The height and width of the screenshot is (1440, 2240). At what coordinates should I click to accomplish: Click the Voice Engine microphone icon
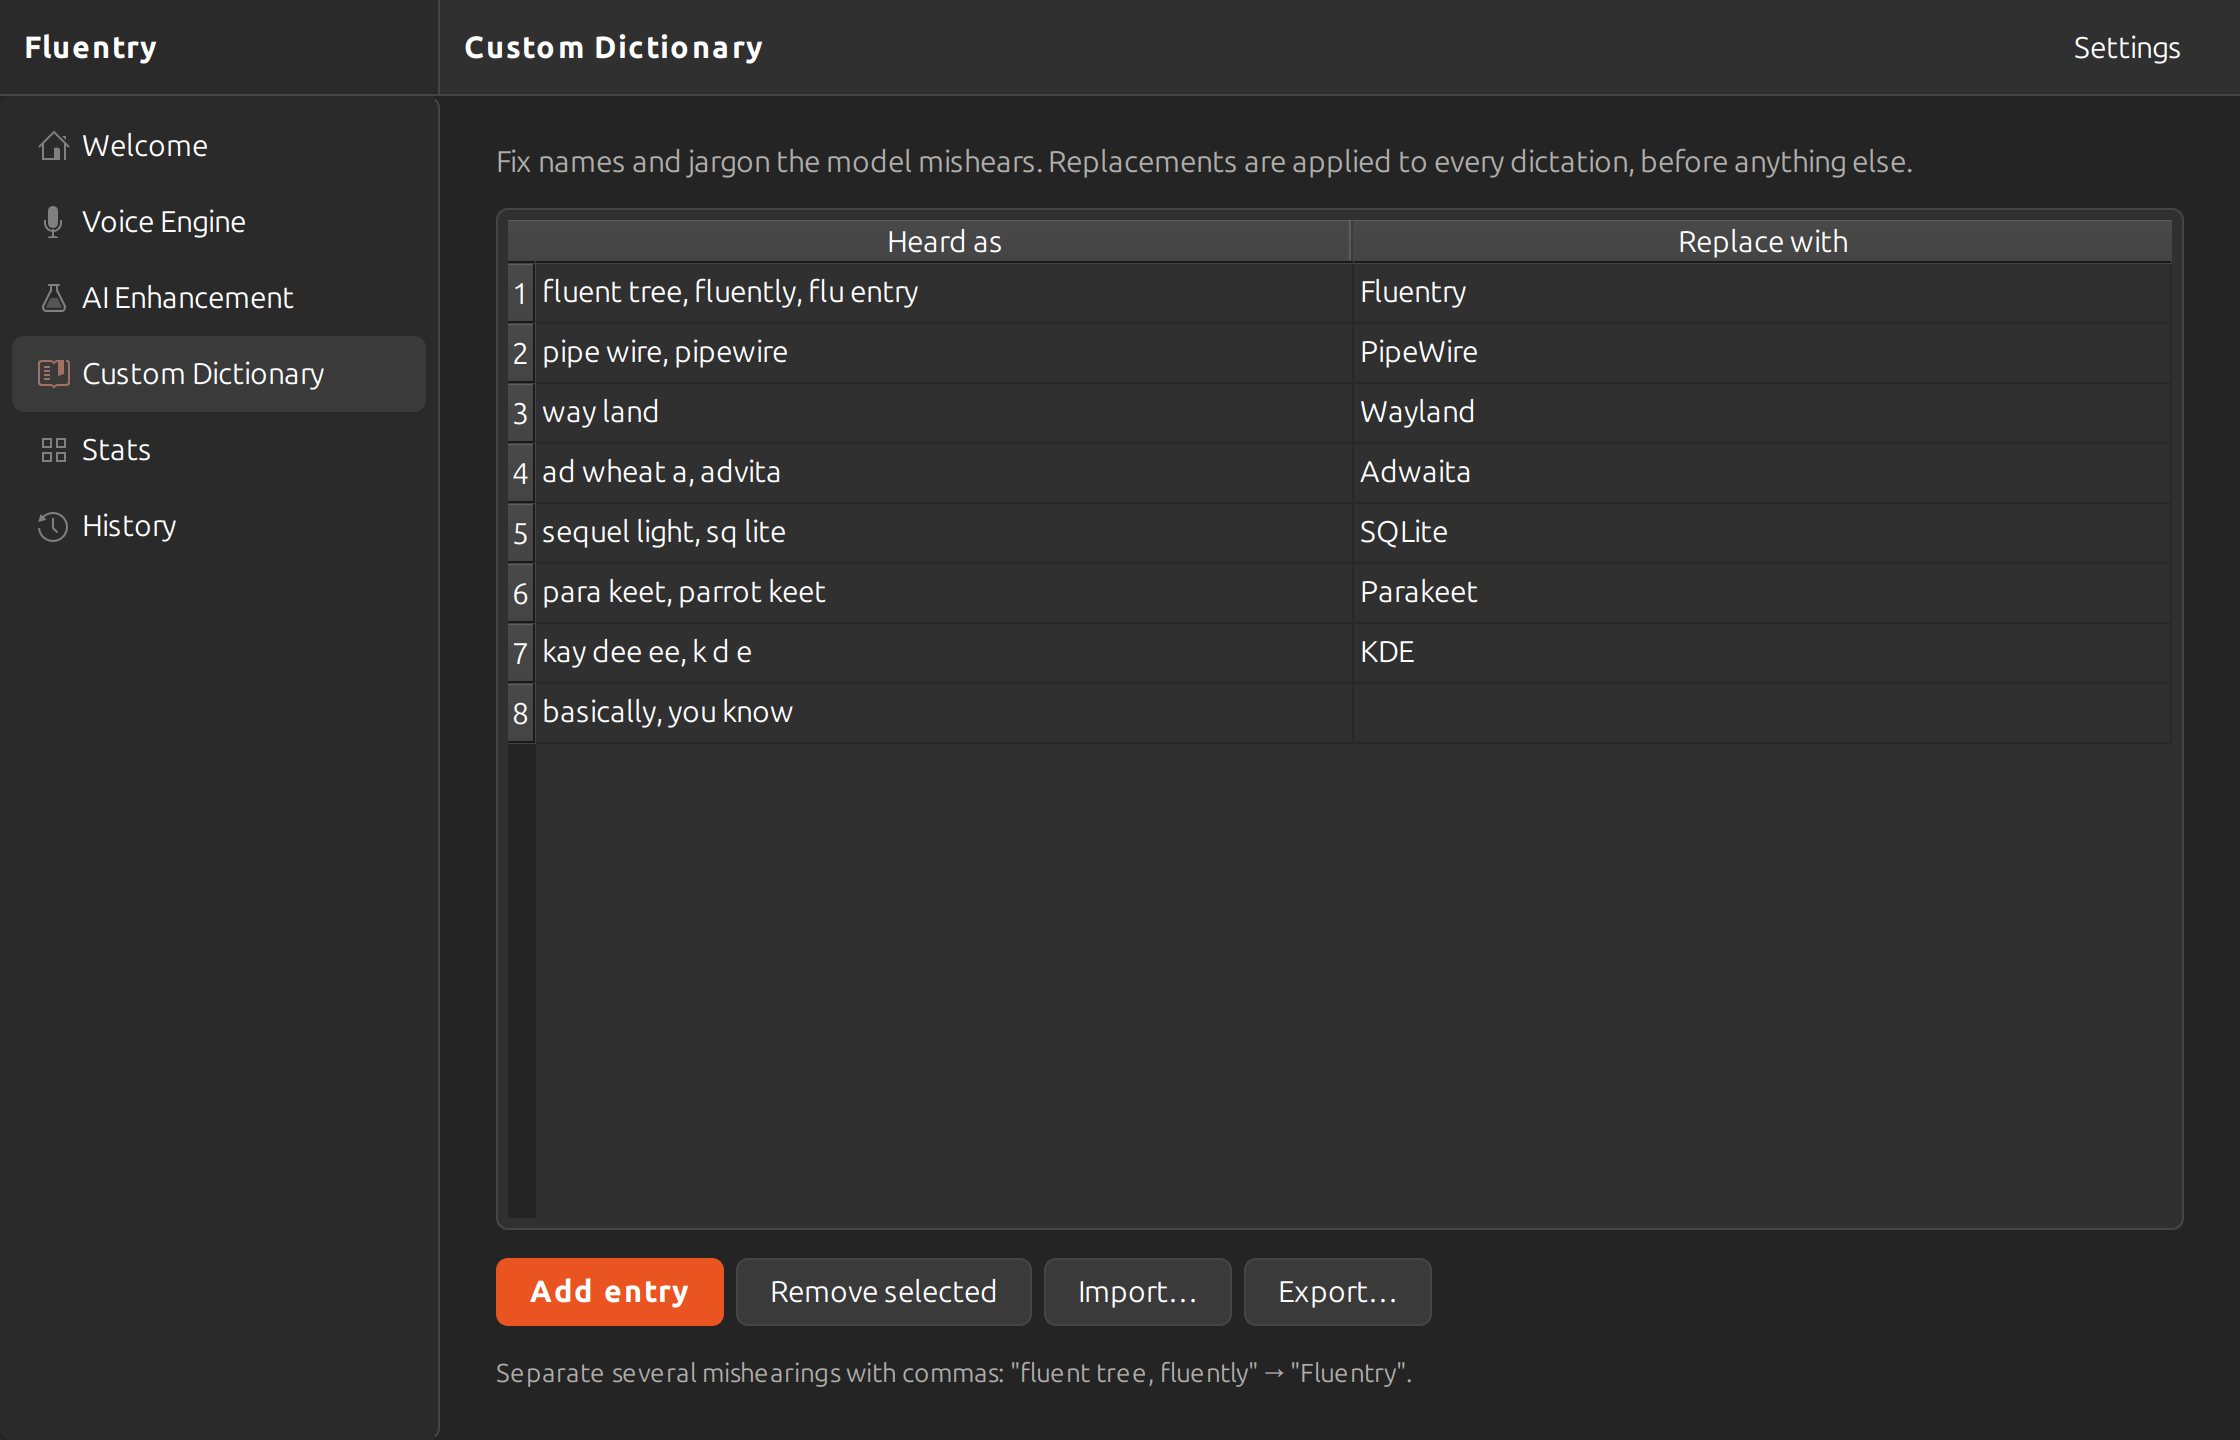[54, 222]
